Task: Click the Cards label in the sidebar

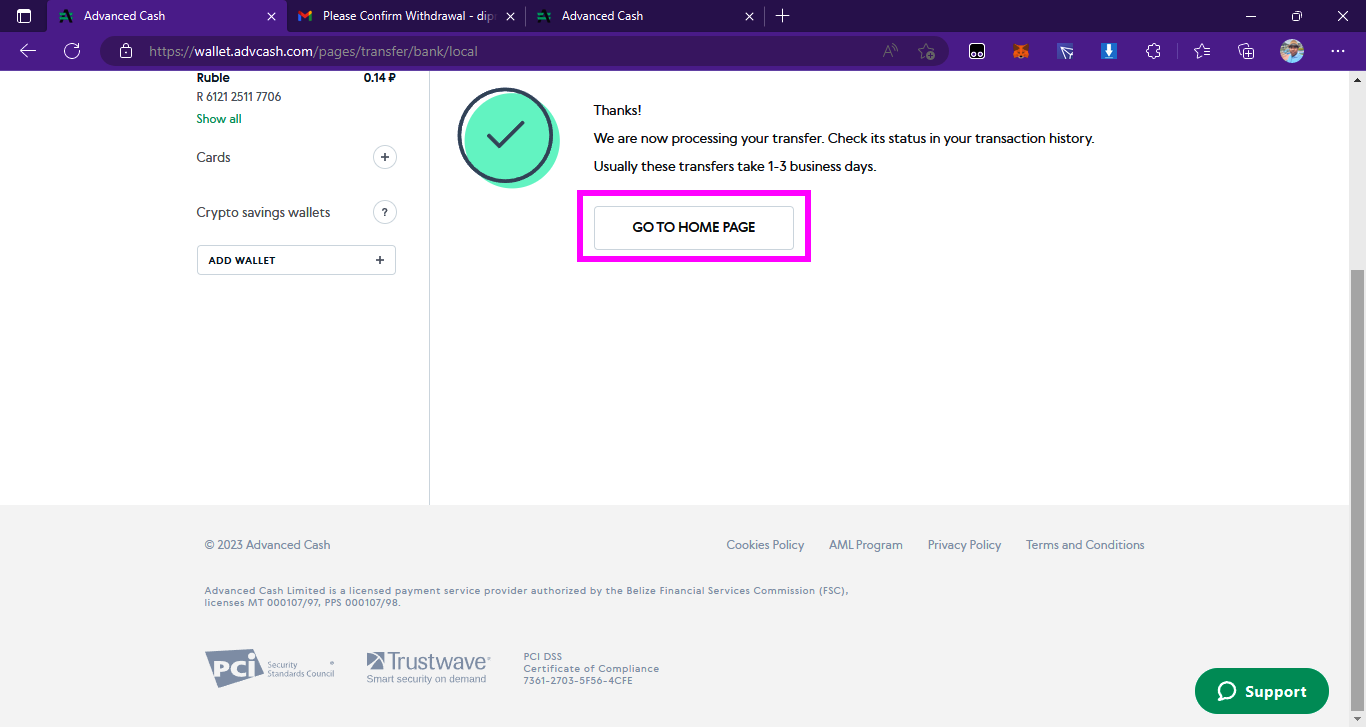Action: click(x=213, y=157)
